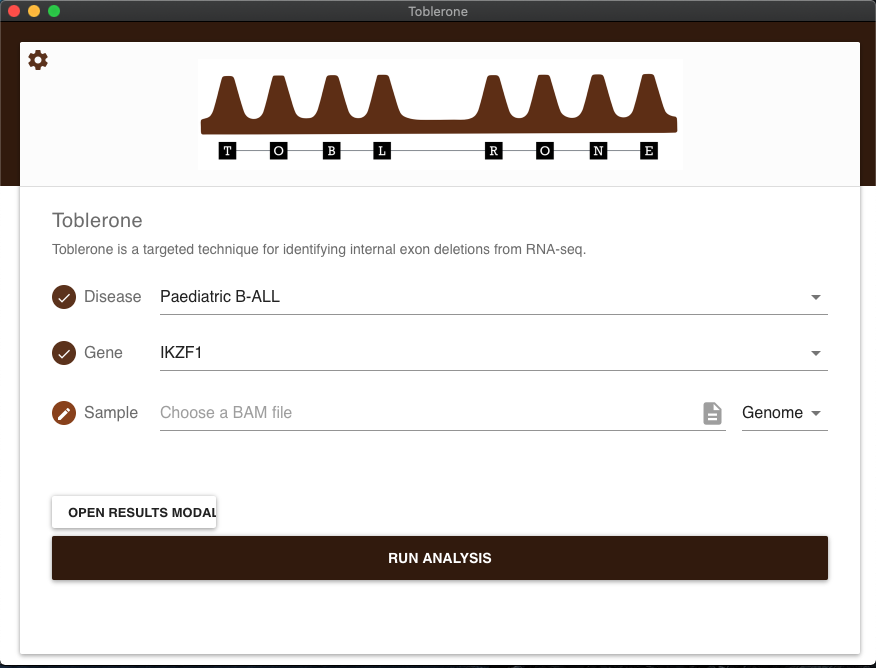Image resolution: width=876 pixels, height=668 pixels.
Task: Click the Open Results Modal button
Action: (x=134, y=512)
